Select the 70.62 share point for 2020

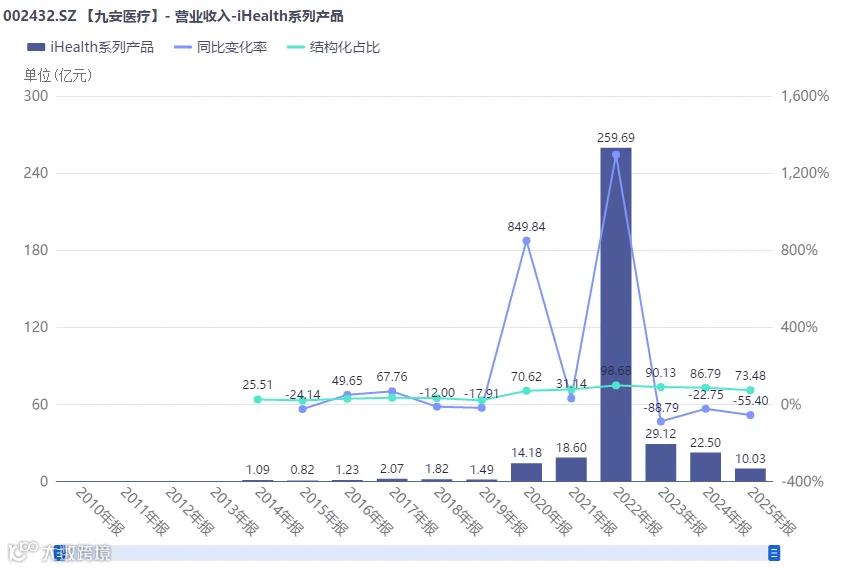[x=526, y=391]
